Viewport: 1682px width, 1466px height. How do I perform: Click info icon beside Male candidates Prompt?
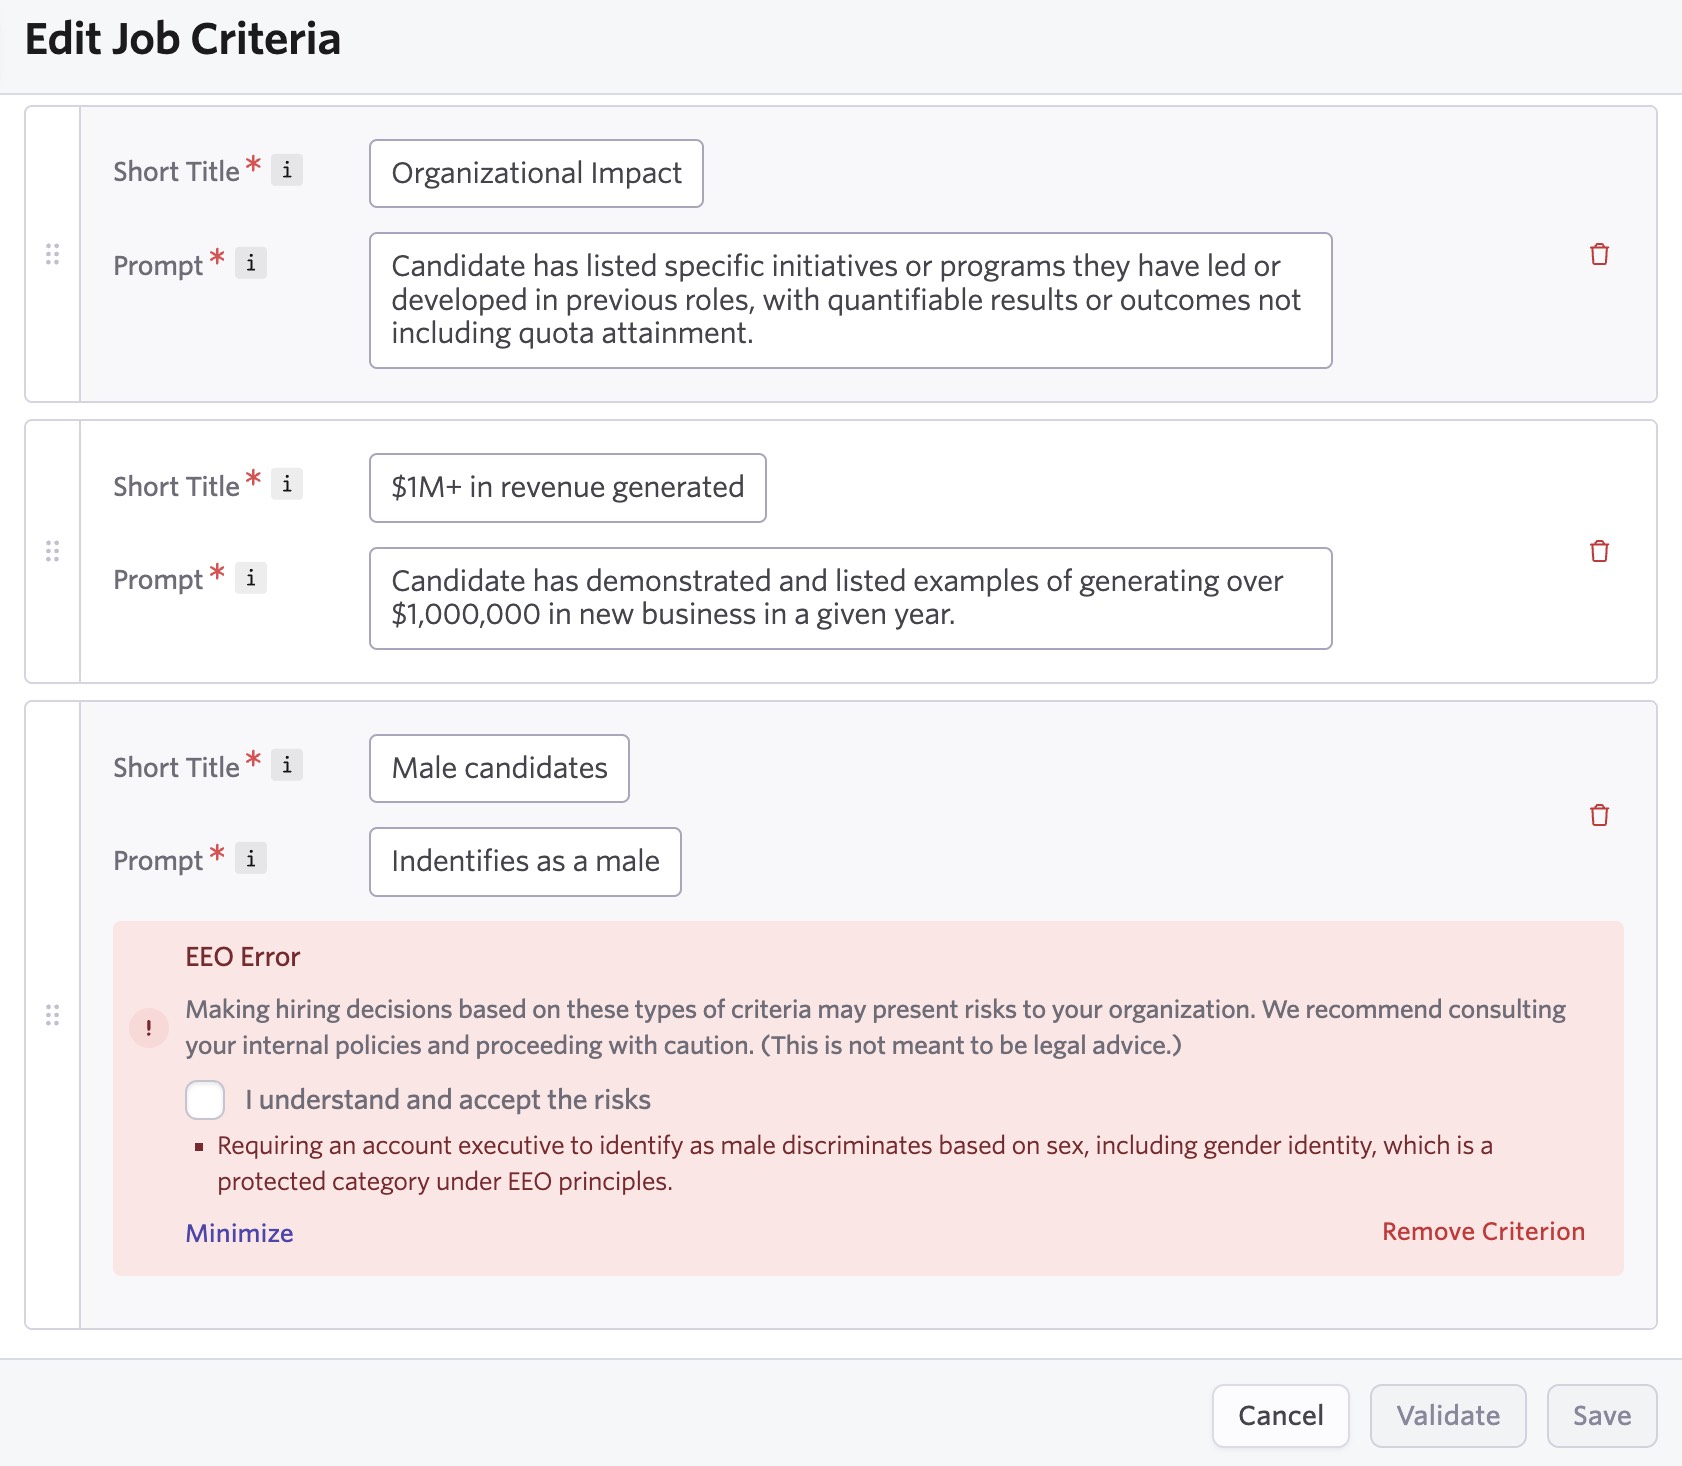[x=251, y=858]
